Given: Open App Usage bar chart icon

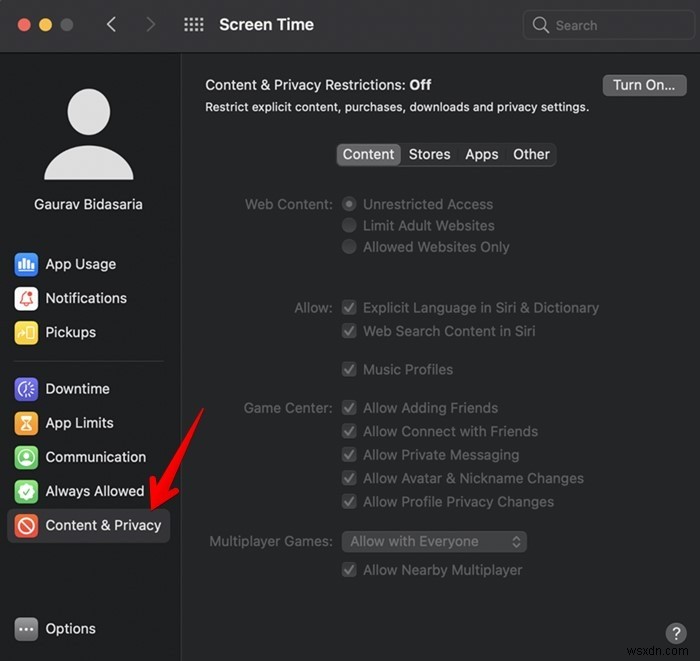Looking at the screenshot, I should (x=26, y=264).
